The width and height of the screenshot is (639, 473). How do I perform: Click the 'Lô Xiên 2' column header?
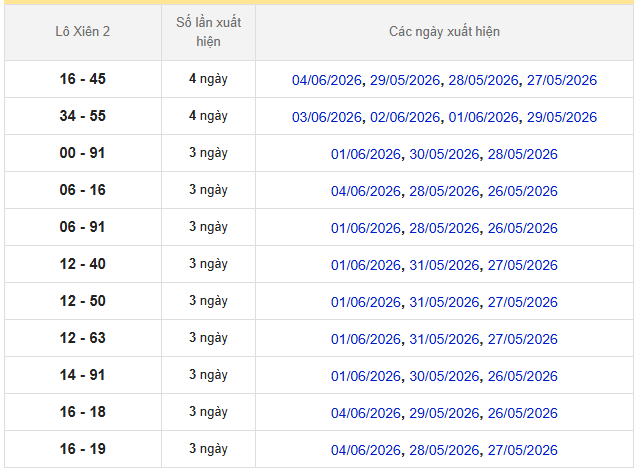coord(83,32)
